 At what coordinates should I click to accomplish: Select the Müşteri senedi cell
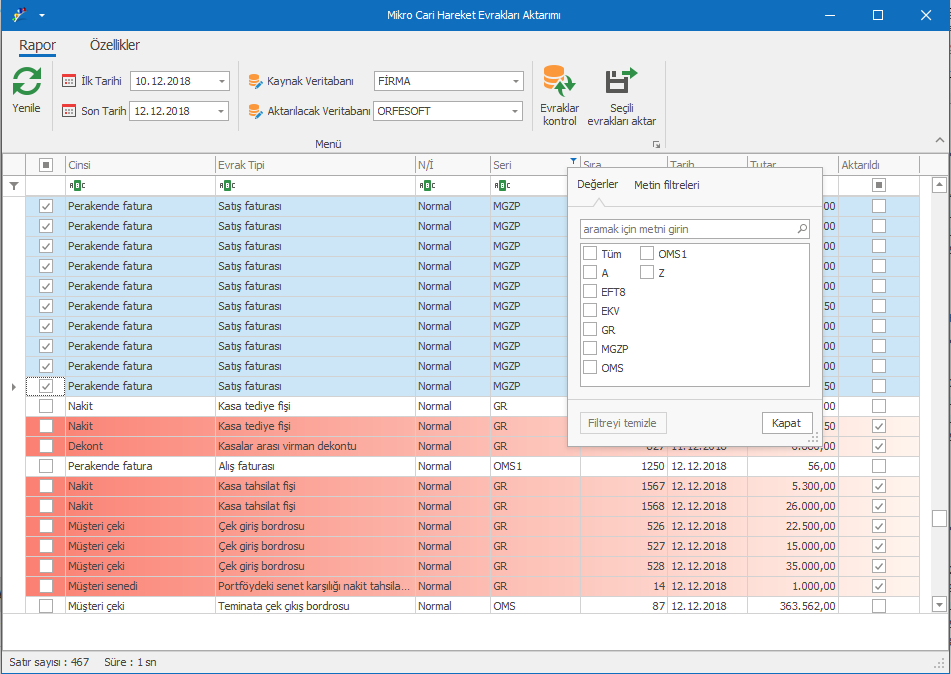(140, 586)
